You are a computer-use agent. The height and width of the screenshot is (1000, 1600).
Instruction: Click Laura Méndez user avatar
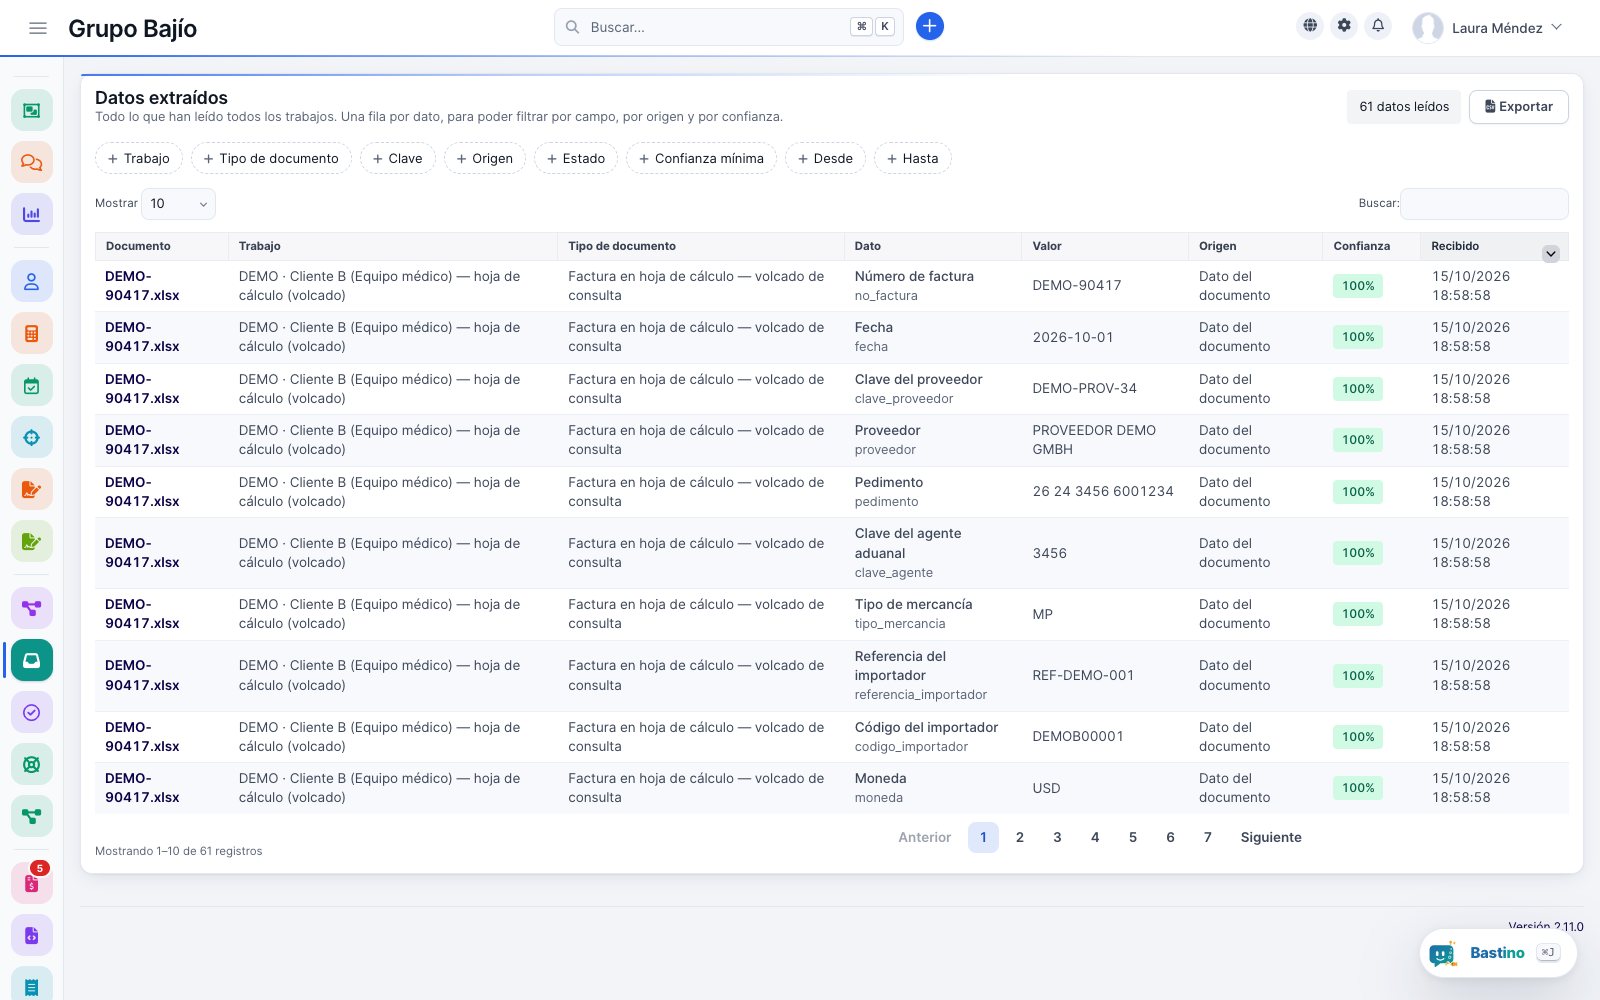(x=1427, y=28)
